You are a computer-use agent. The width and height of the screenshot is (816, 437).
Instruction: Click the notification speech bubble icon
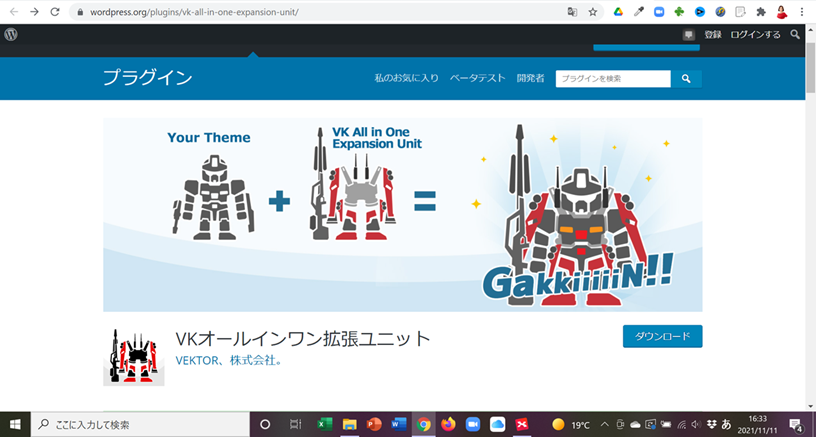click(688, 35)
